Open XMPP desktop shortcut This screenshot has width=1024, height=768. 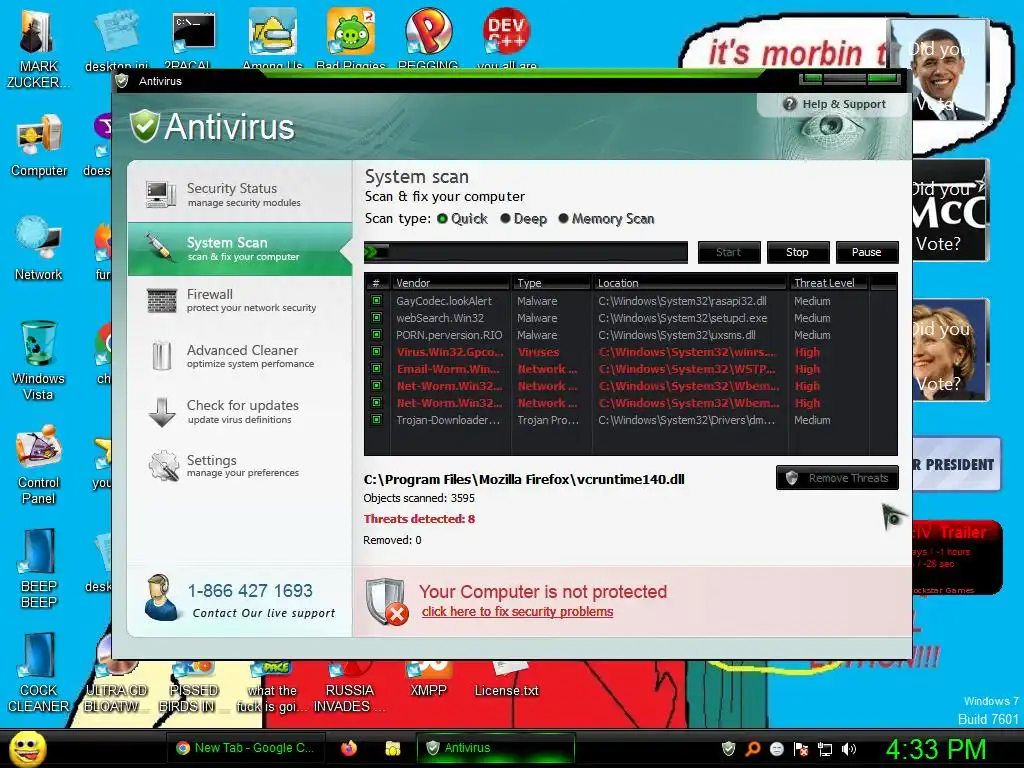click(x=428, y=678)
